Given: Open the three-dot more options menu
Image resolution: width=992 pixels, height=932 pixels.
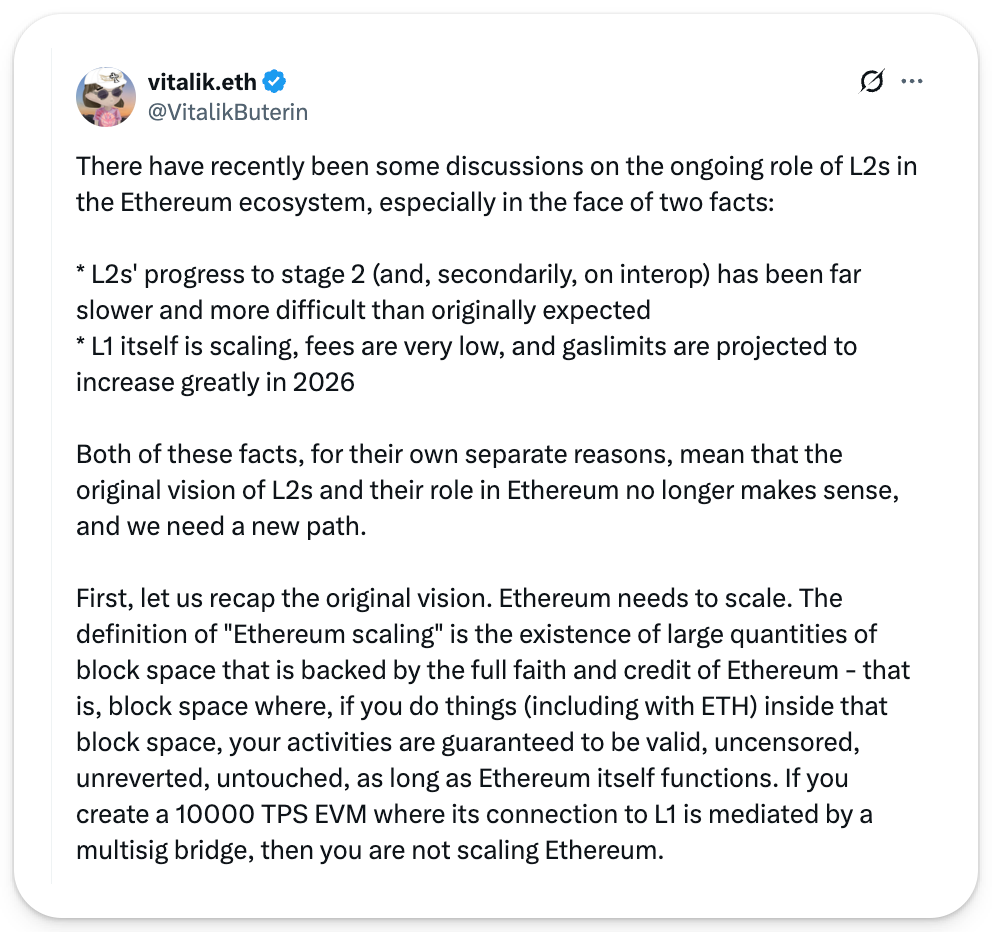Looking at the screenshot, I should pyautogui.click(x=912, y=82).
